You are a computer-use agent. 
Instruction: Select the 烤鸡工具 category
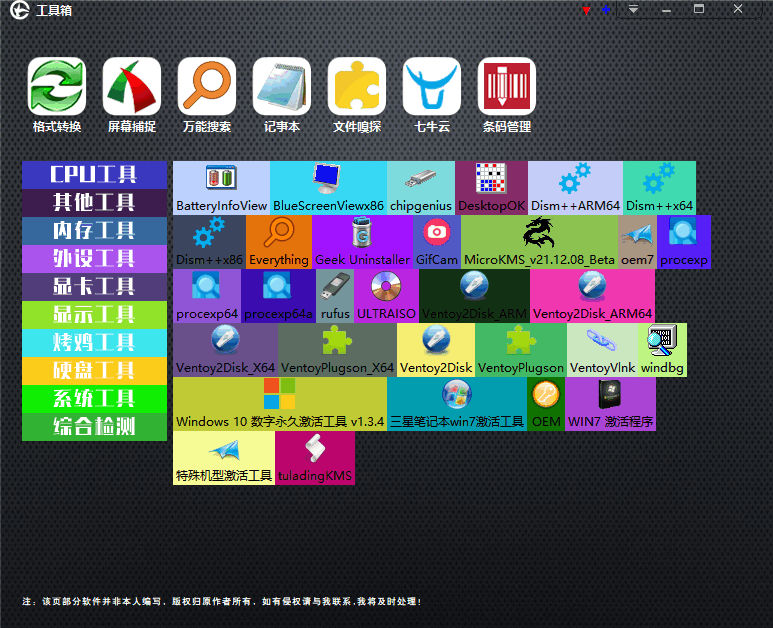[95, 343]
